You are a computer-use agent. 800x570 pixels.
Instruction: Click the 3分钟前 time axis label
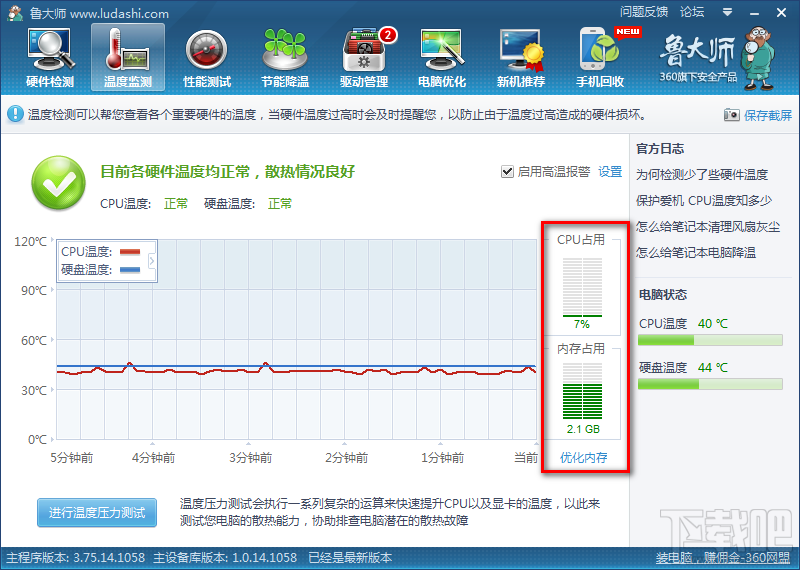click(250, 458)
